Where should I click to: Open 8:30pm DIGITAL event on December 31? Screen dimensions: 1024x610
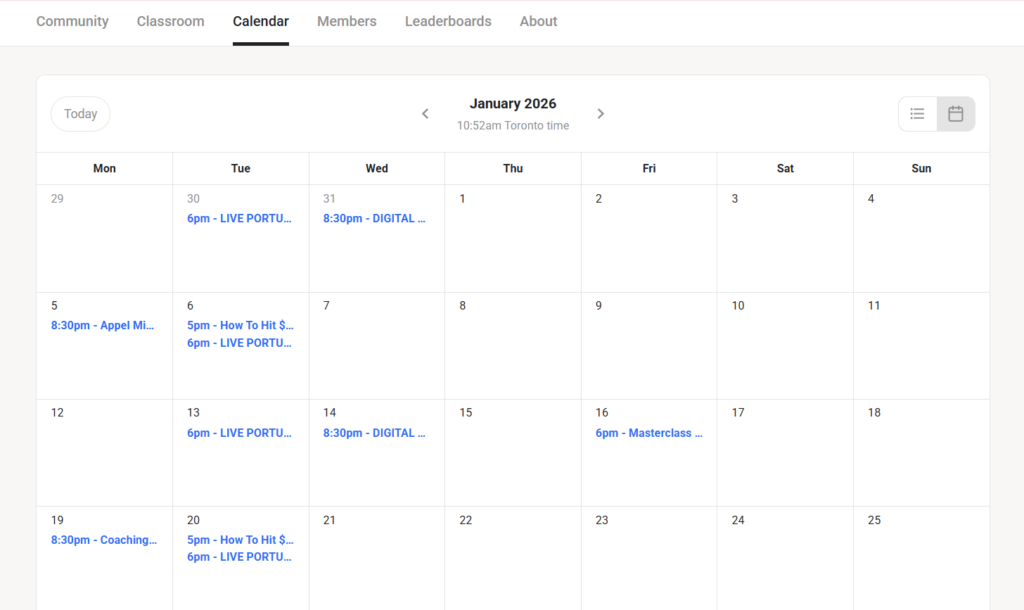tap(374, 219)
